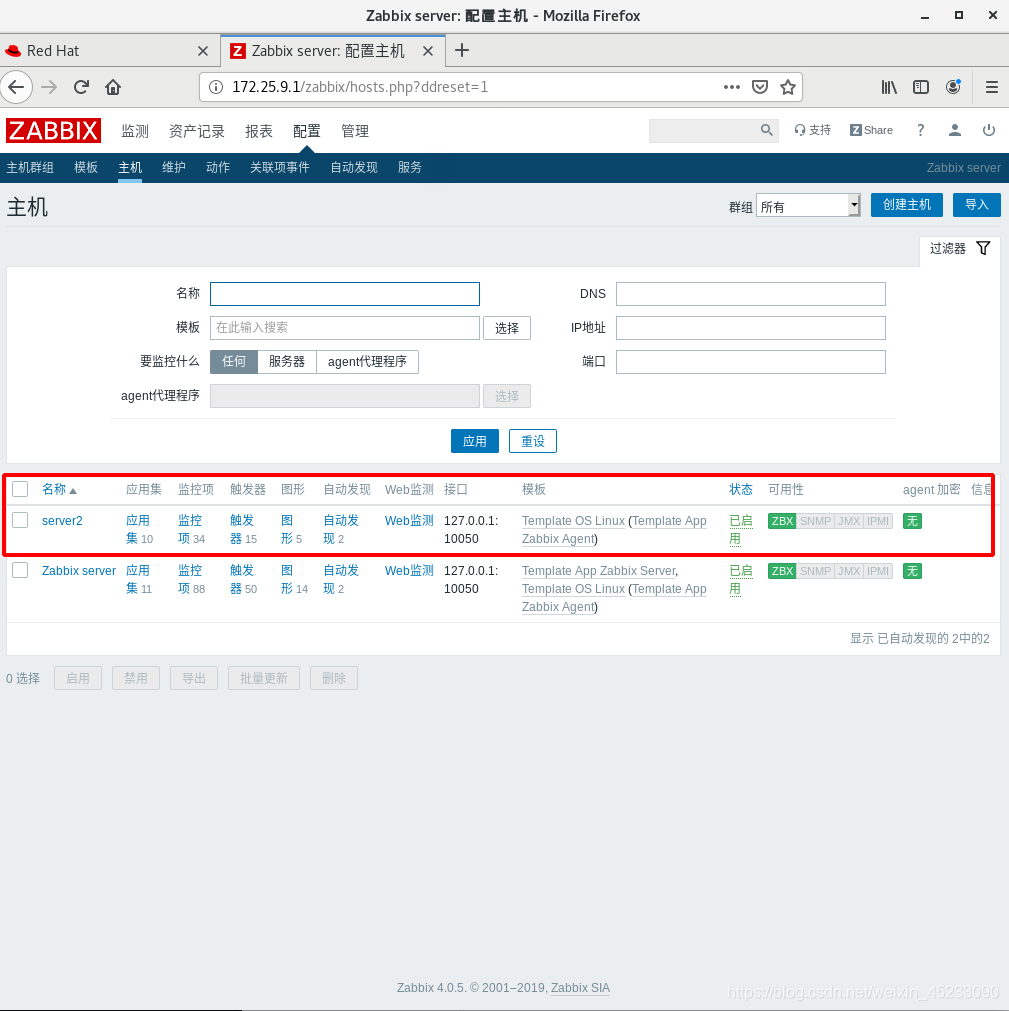Close the Zabbix server tab
The image size is (1009, 1011).
427,51
